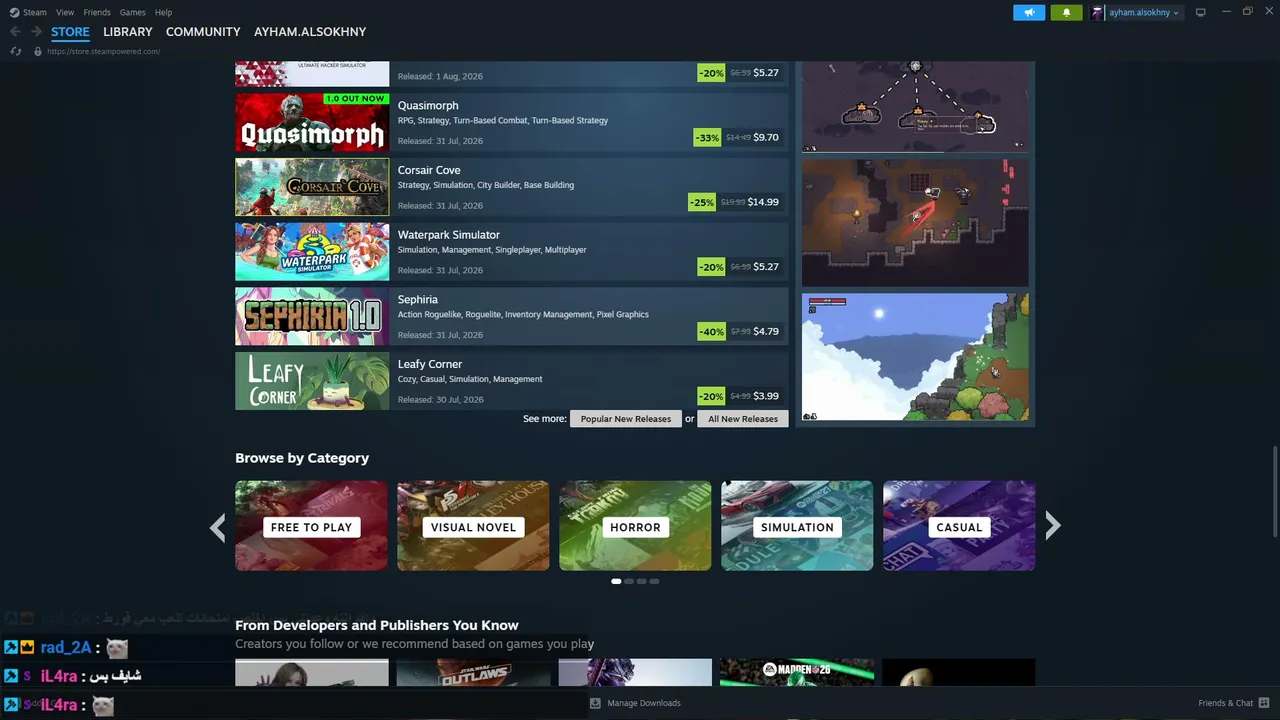Image resolution: width=1280 pixels, height=720 pixels.
Task: Open the Help menu
Action: click(163, 12)
